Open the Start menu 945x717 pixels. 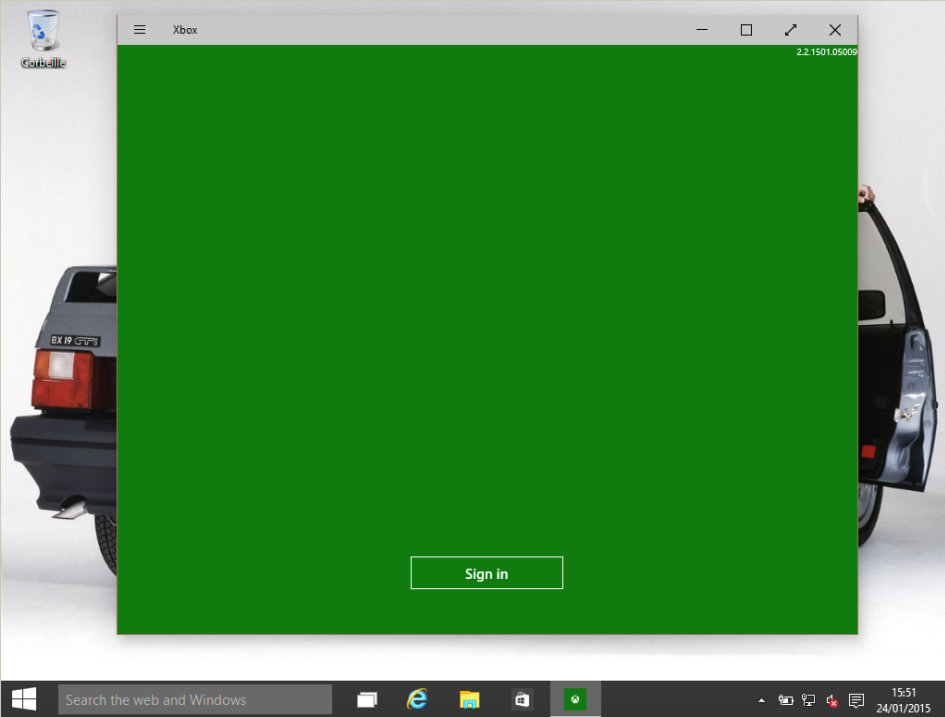(22, 699)
